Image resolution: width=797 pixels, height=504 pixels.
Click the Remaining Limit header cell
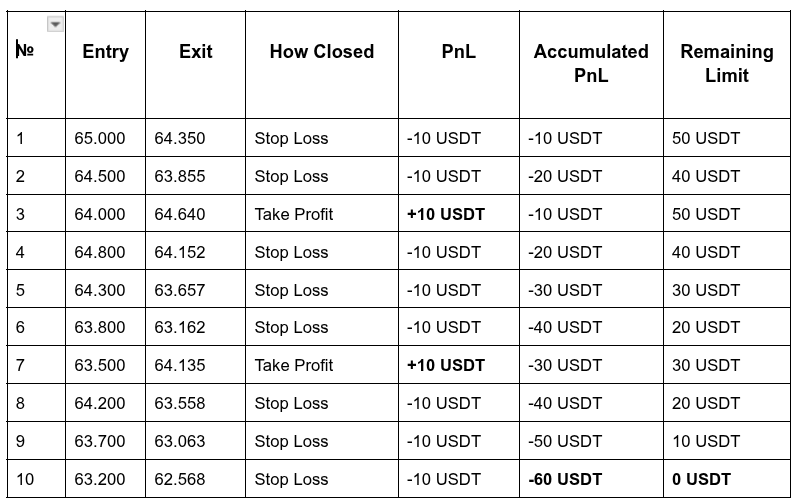point(726,63)
